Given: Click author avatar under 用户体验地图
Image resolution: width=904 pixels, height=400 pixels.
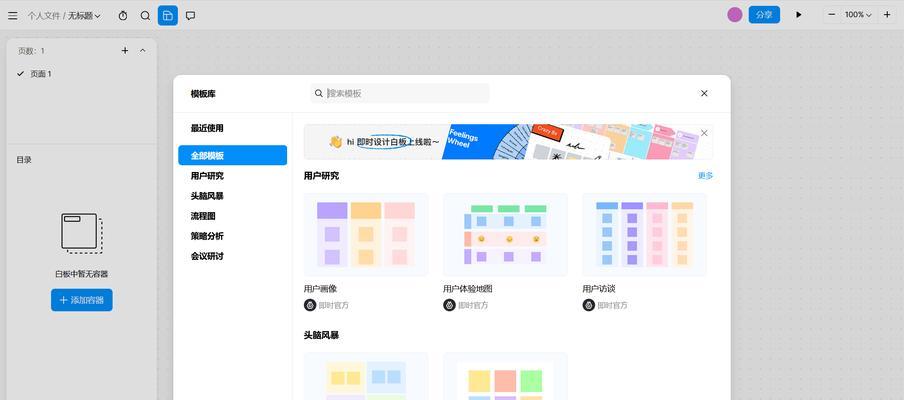Looking at the screenshot, I should [x=449, y=305].
